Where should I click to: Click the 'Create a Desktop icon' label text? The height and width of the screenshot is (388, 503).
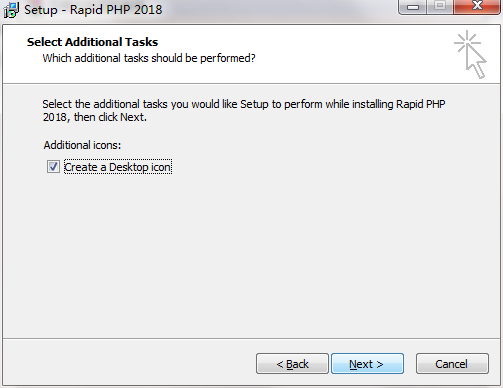118,167
